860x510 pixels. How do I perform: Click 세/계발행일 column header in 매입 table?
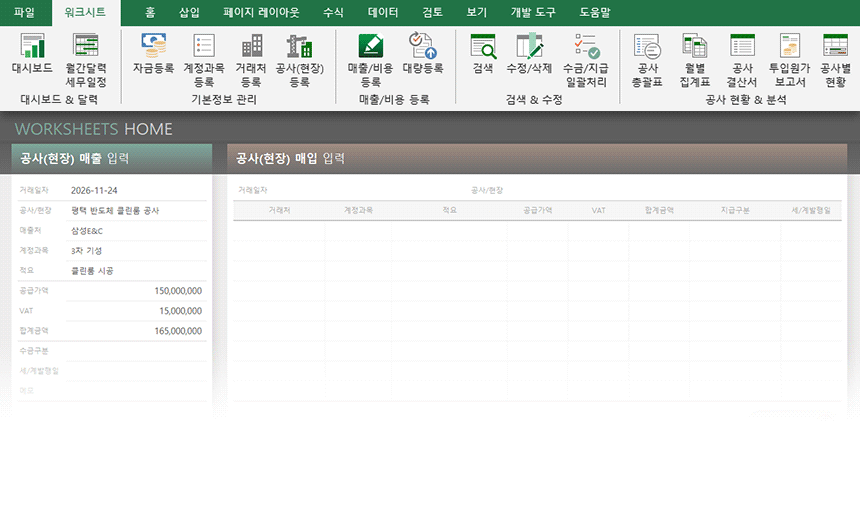[811, 211]
